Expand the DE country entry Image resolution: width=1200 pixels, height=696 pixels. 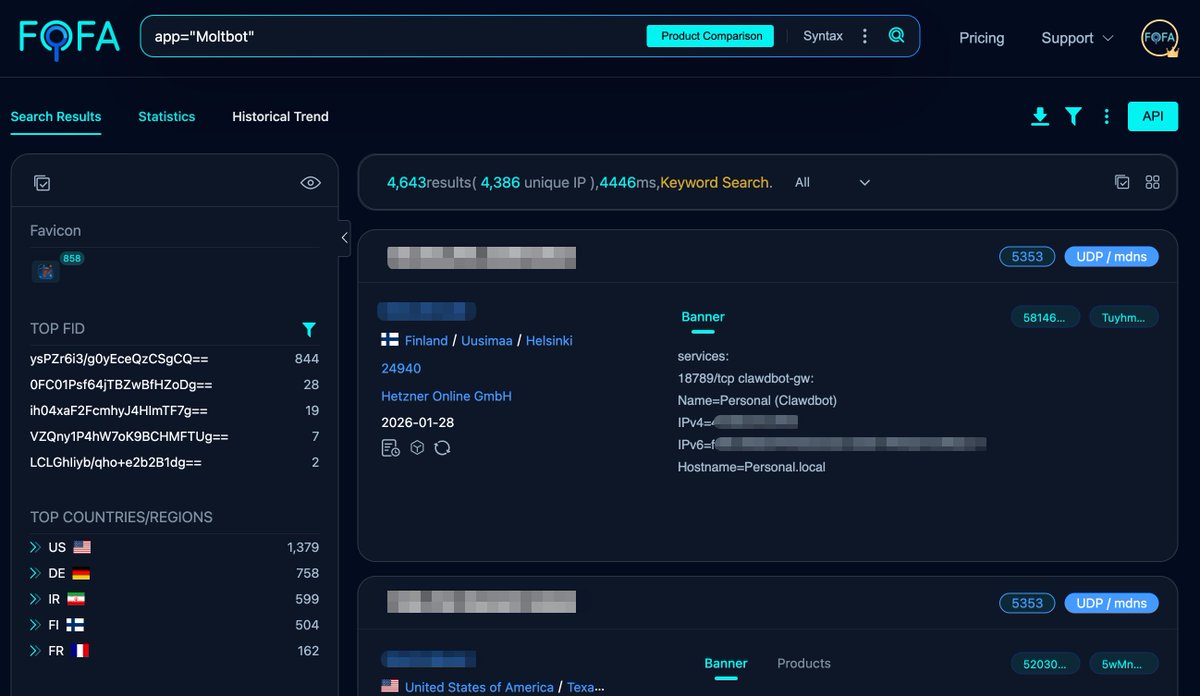point(36,573)
